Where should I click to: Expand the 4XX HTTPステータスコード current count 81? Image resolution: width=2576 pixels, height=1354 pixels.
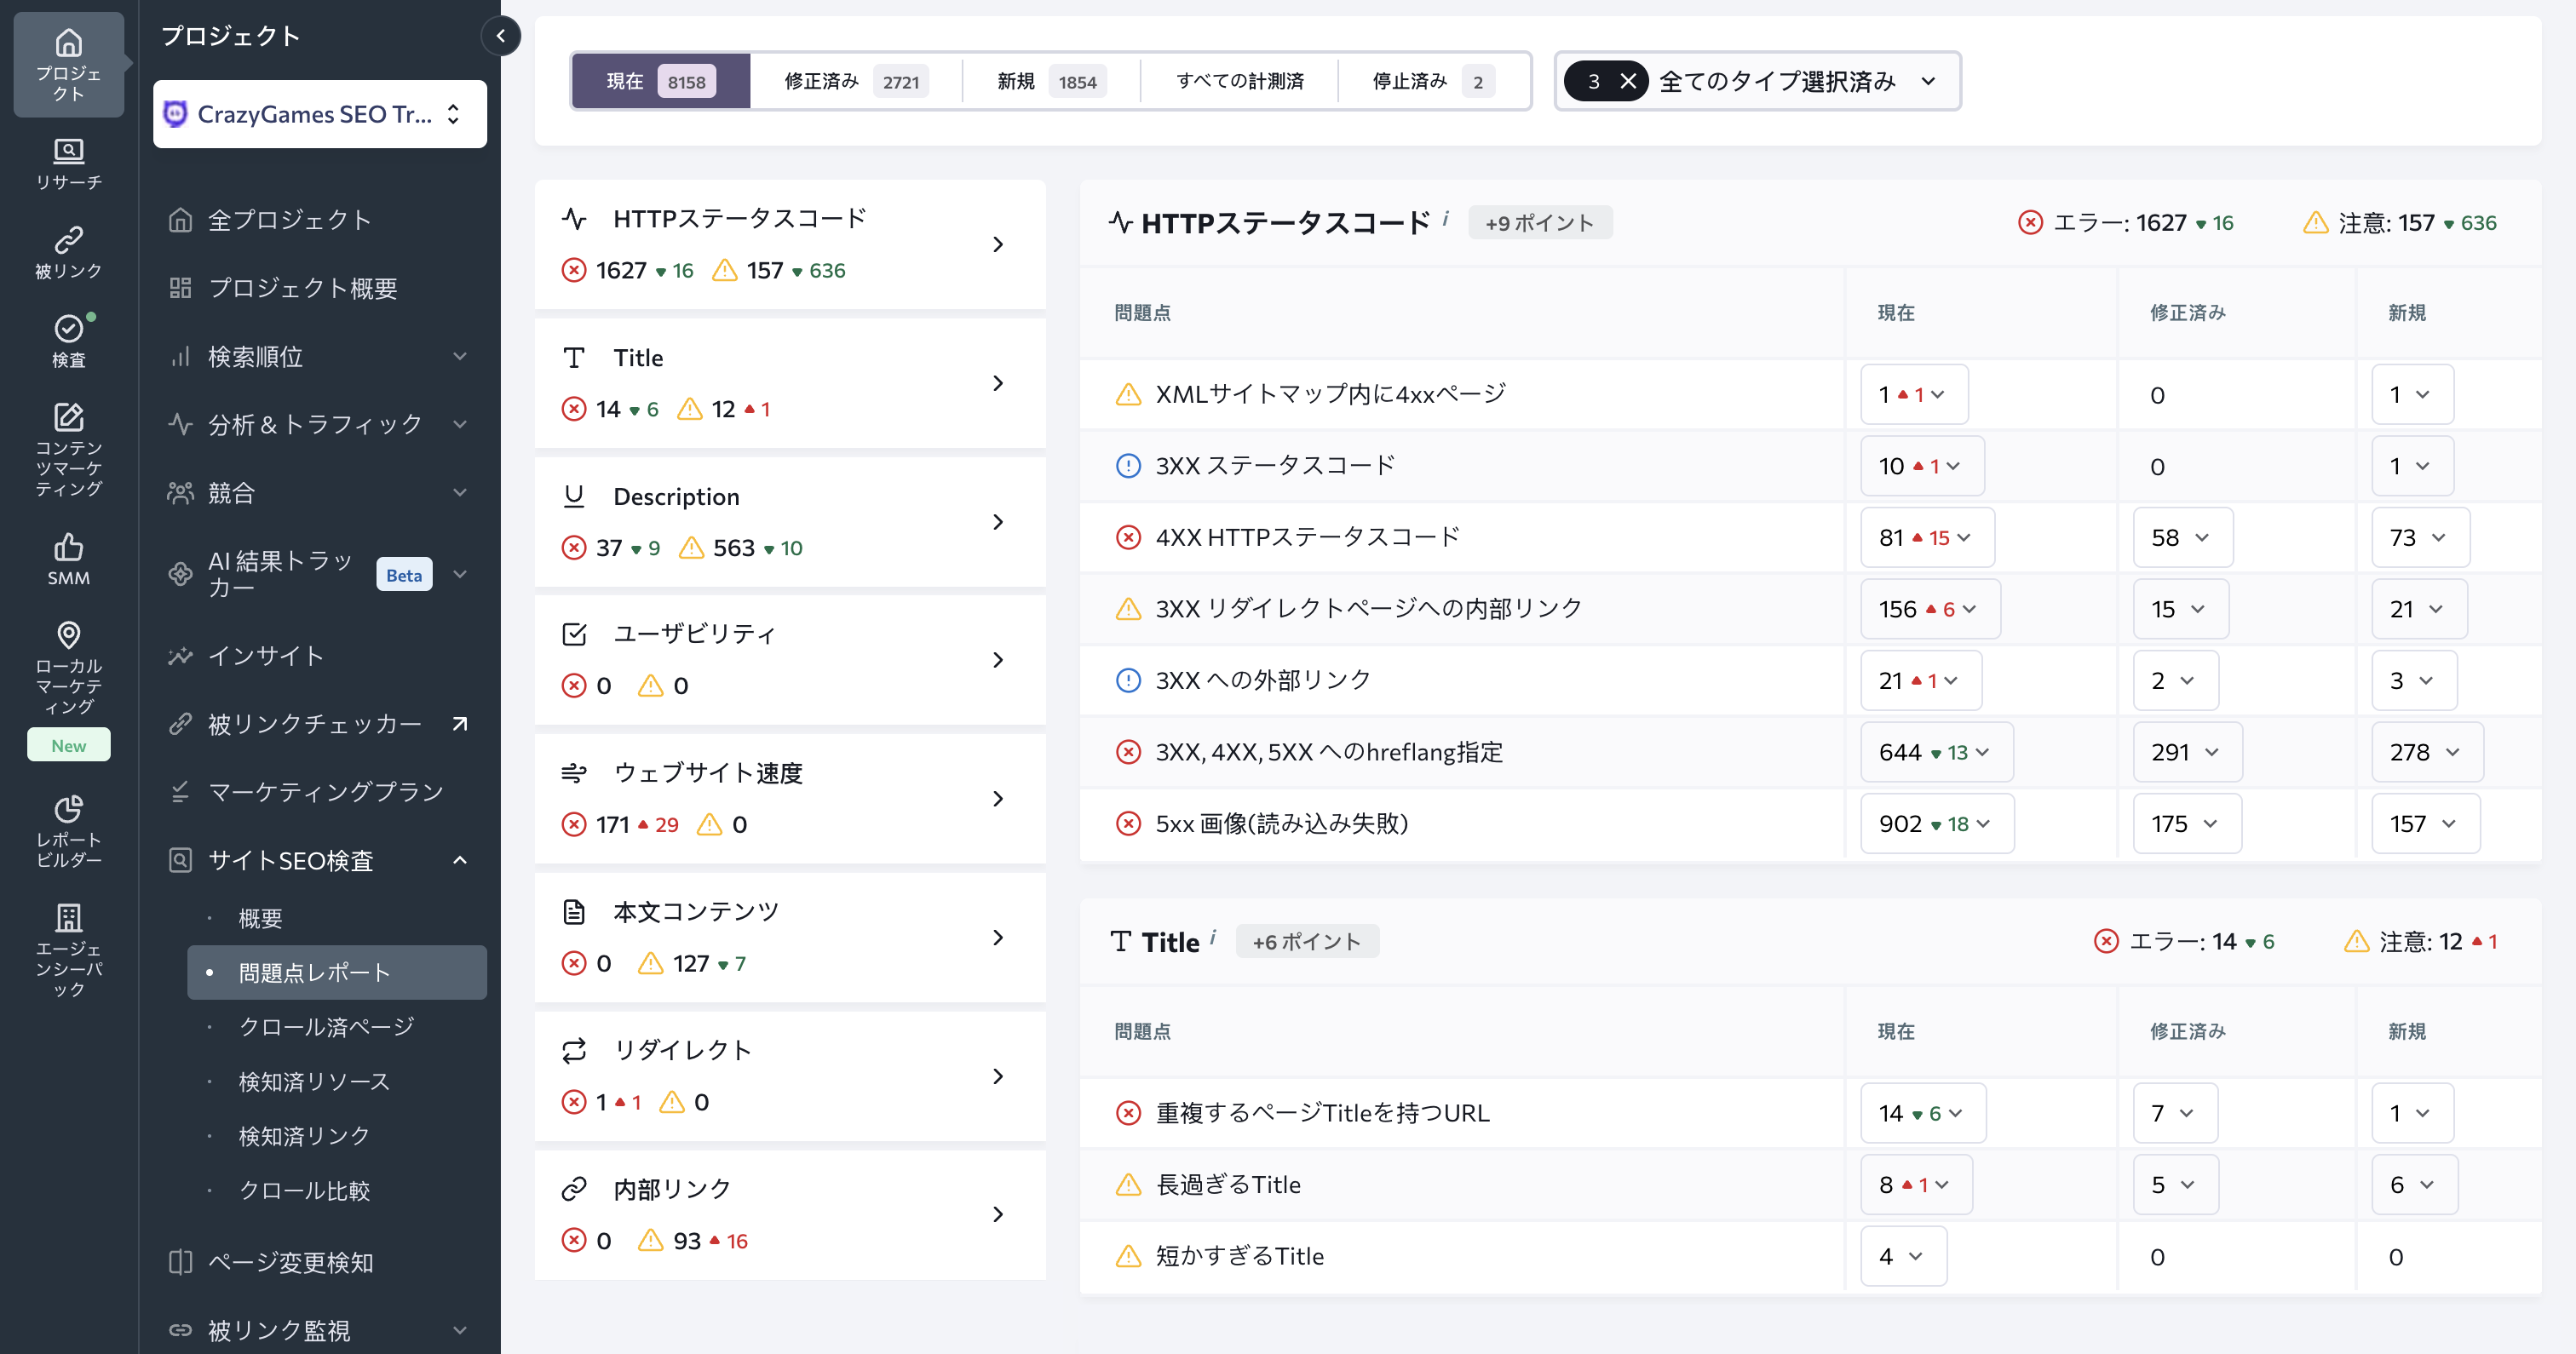(1926, 537)
